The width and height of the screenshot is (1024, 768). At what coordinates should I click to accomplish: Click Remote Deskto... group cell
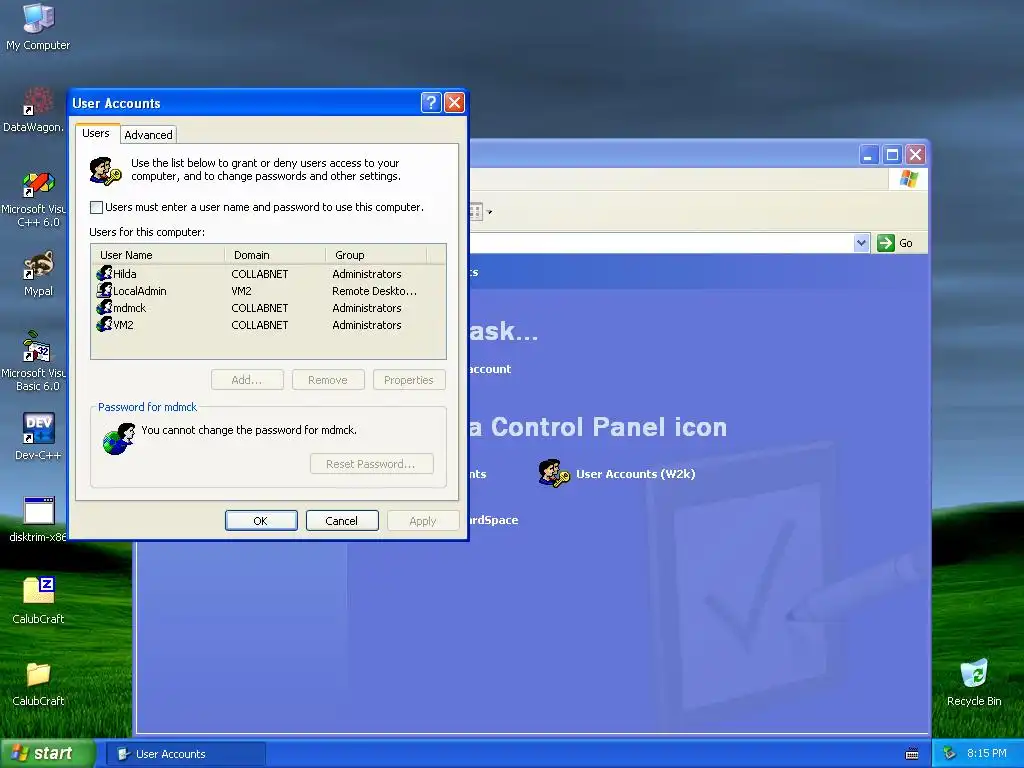click(x=374, y=291)
